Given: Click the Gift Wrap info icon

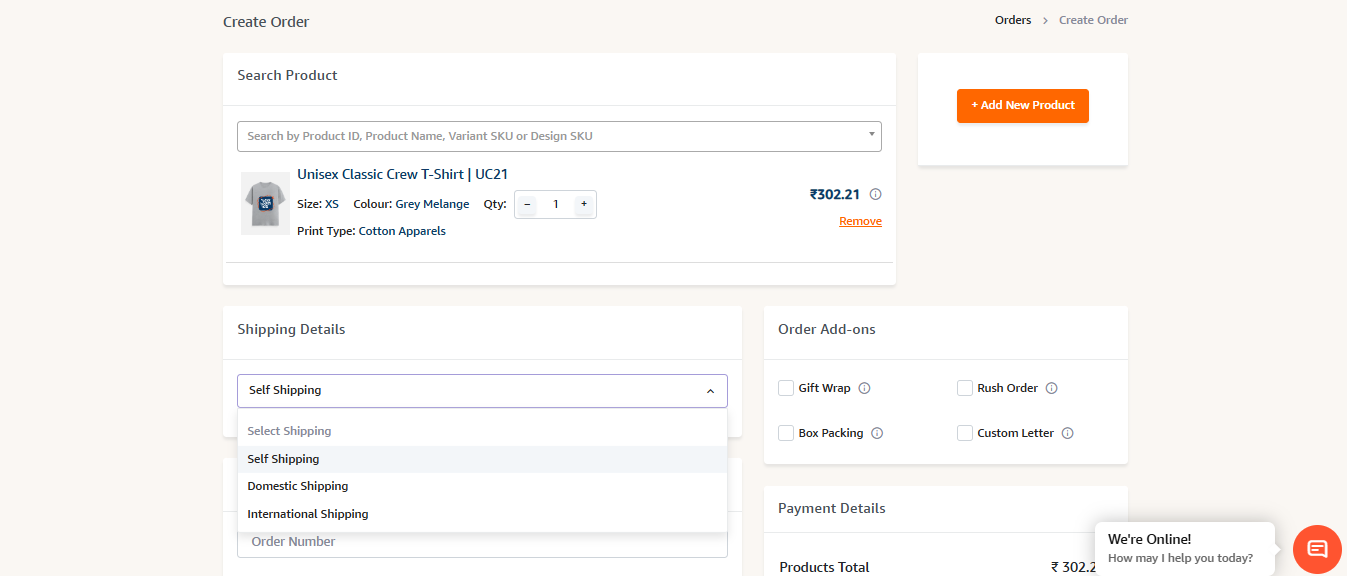Looking at the screenshot, I should (x=864, y=388).
